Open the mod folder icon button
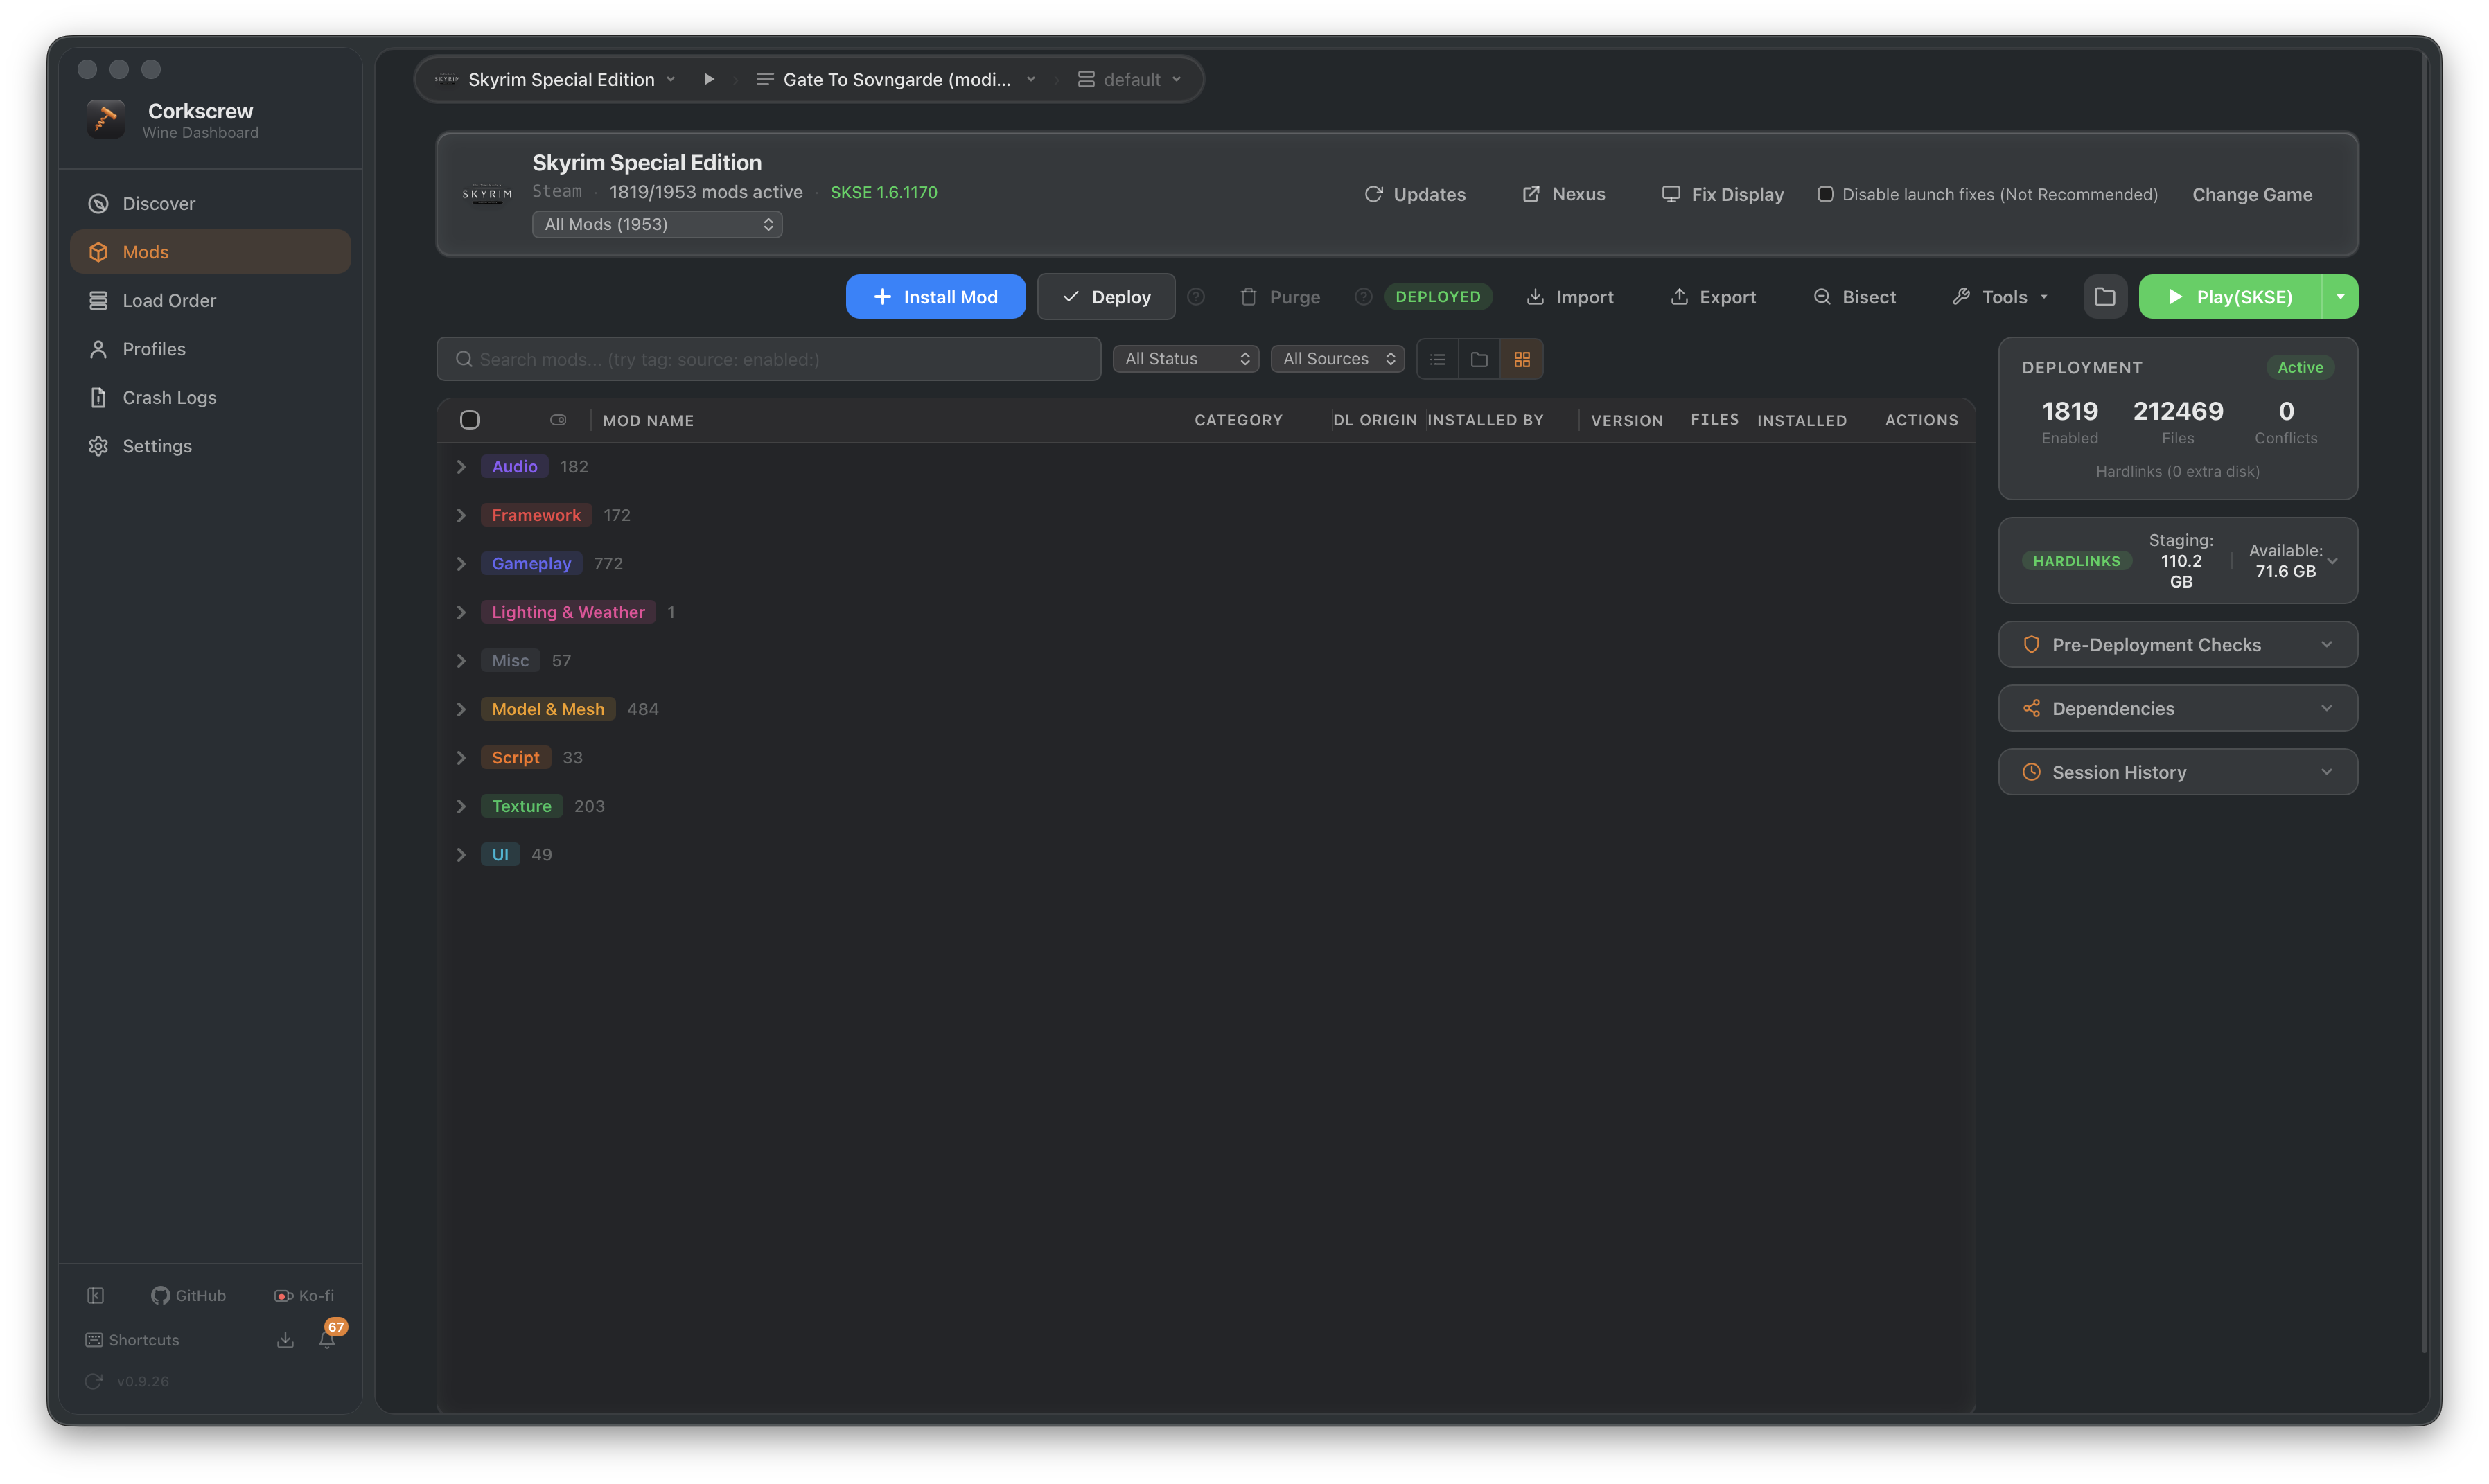2489x1484 pixels. pyautogui.click(x=2105, y=297)
